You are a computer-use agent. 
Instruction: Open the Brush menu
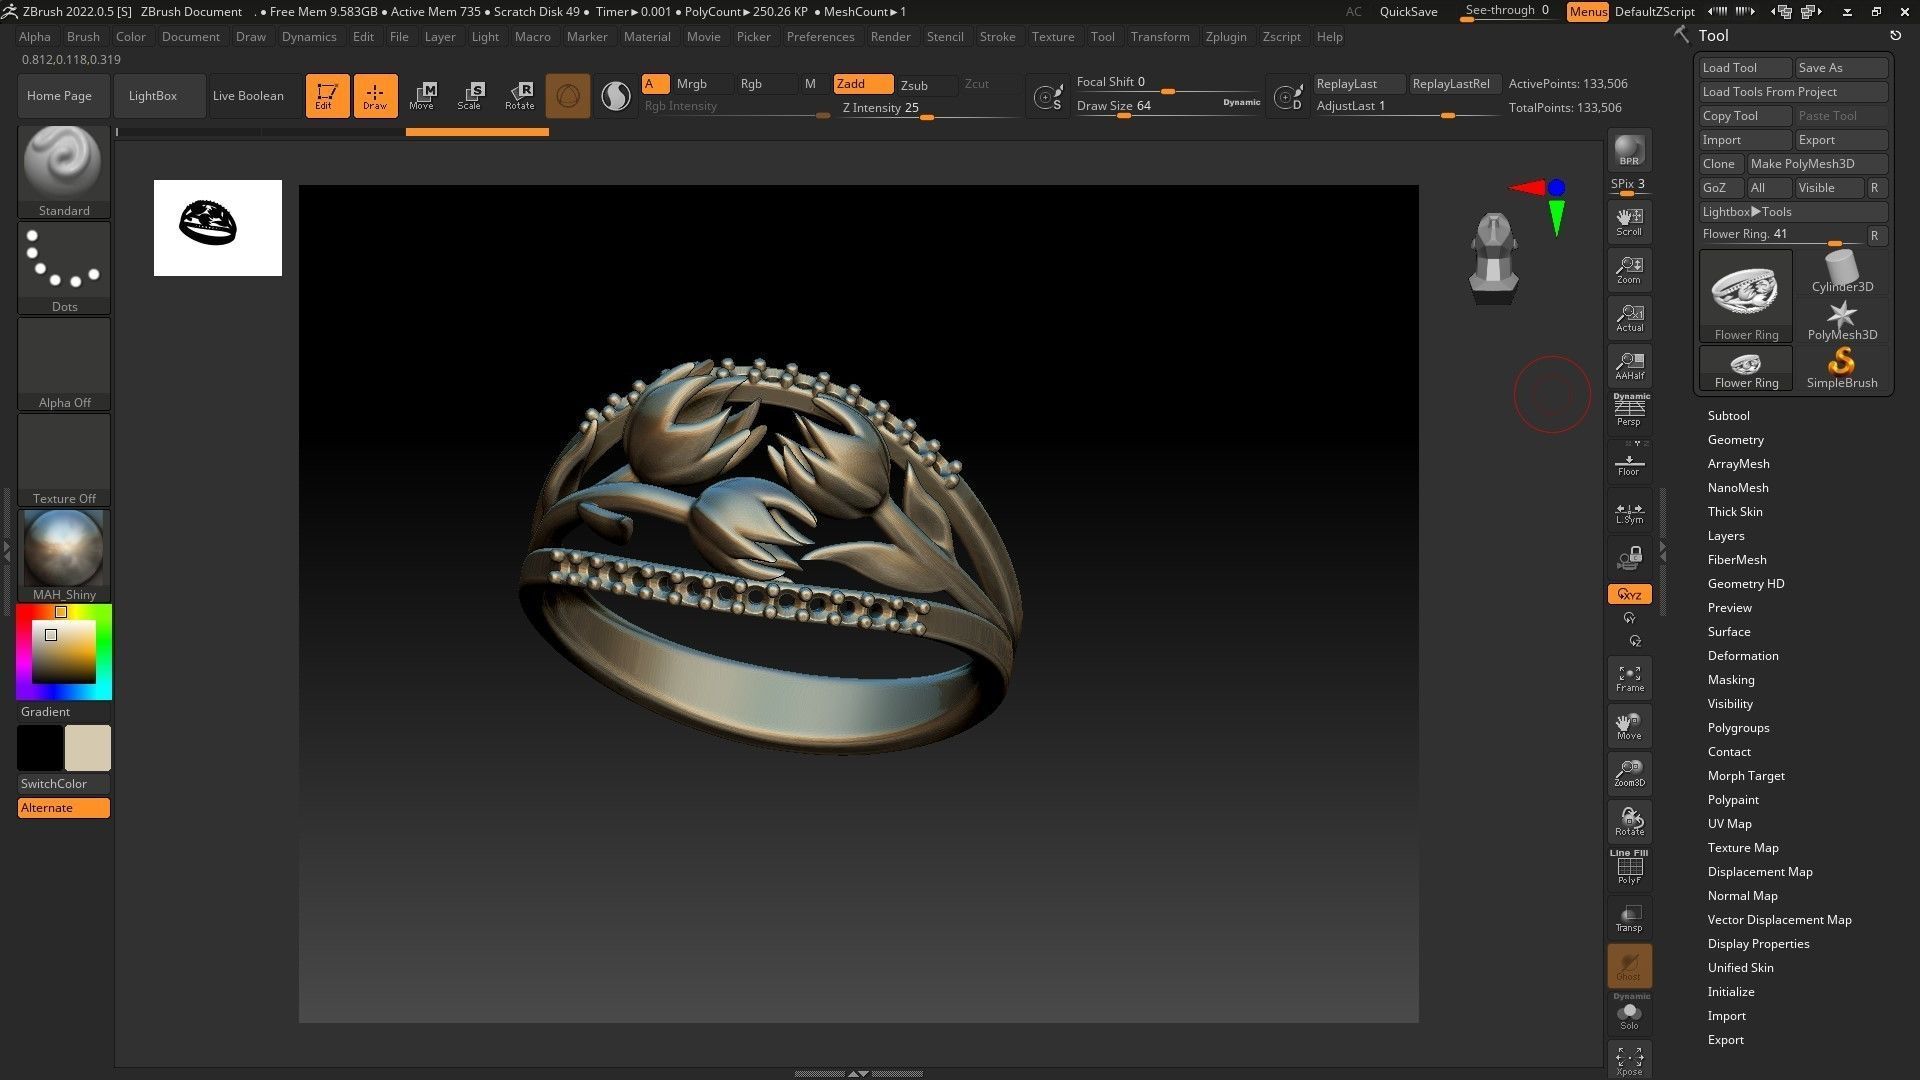pyautogui.click(x=83, y=37)
